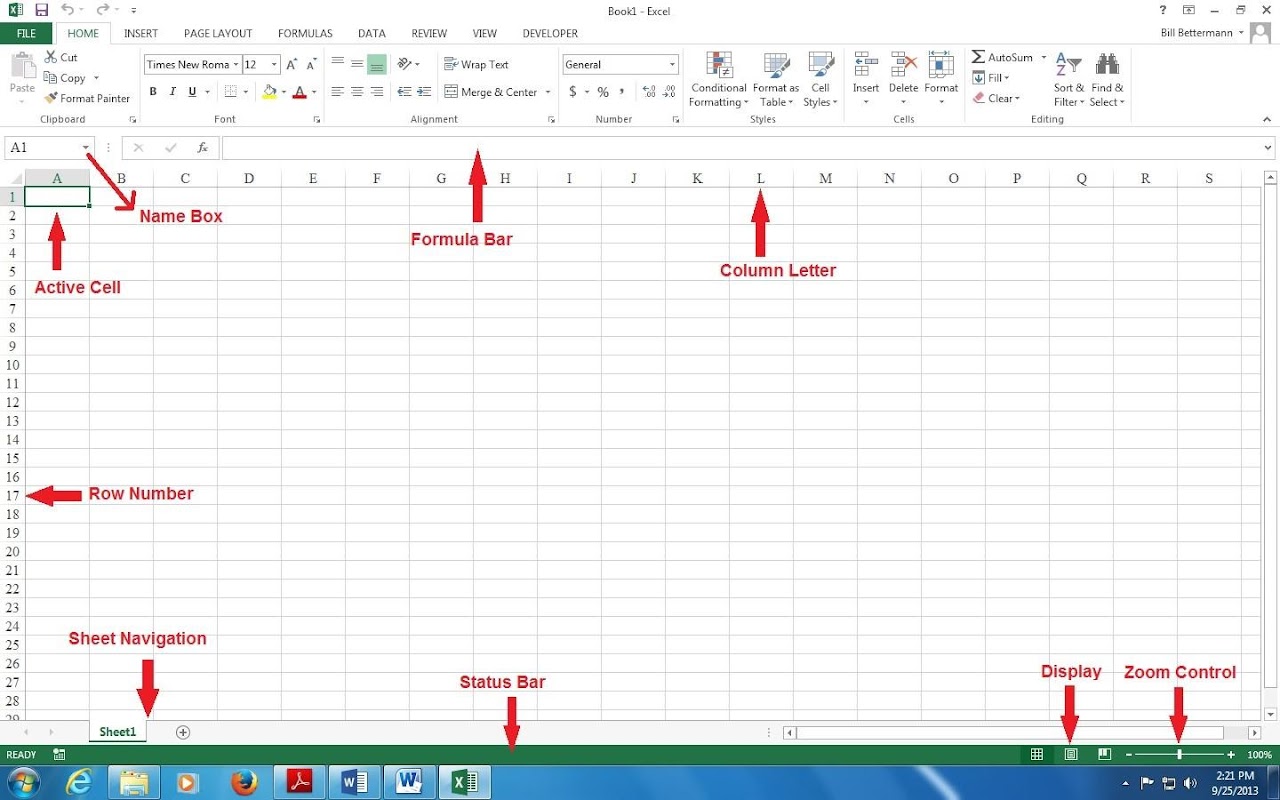The height and width of the screenshot is (800, 1280).
Task: Decrease decimal places
Action: coord(669,92)
